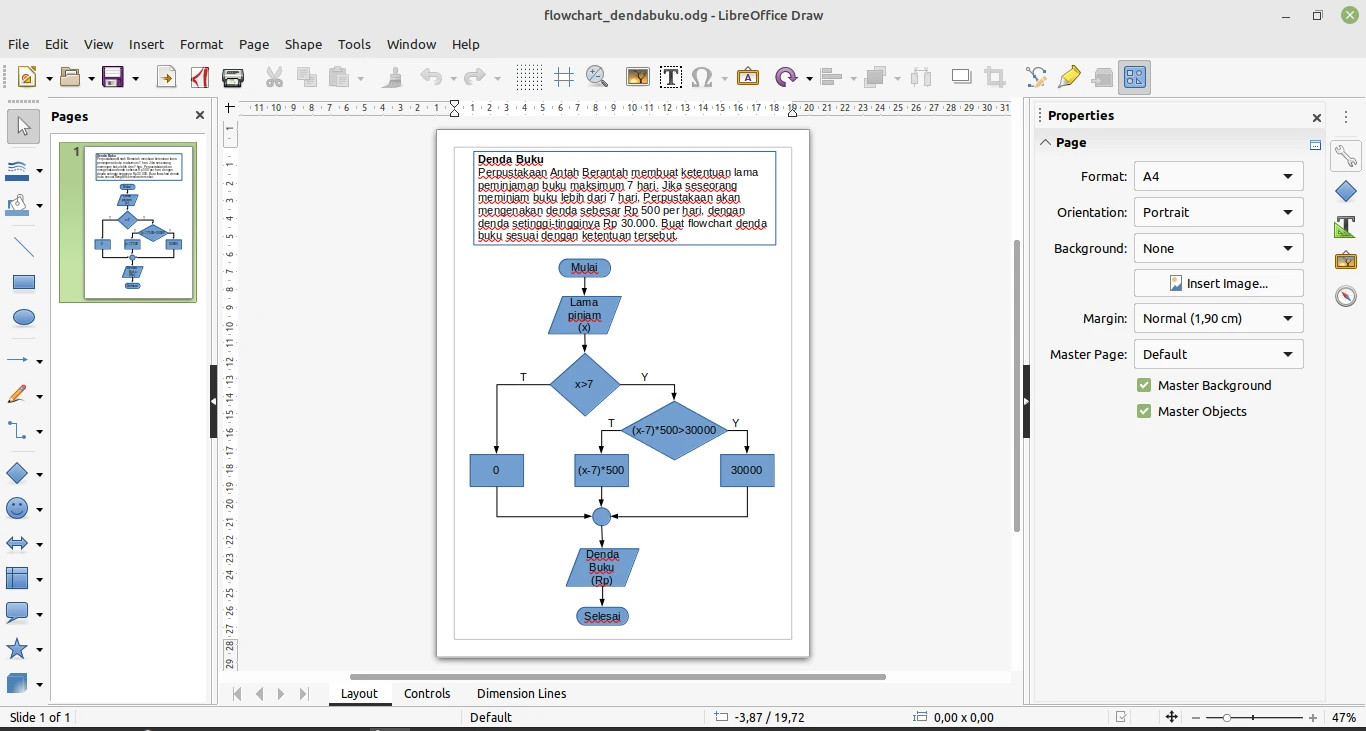Open the Tools menu

click(354, 44)
